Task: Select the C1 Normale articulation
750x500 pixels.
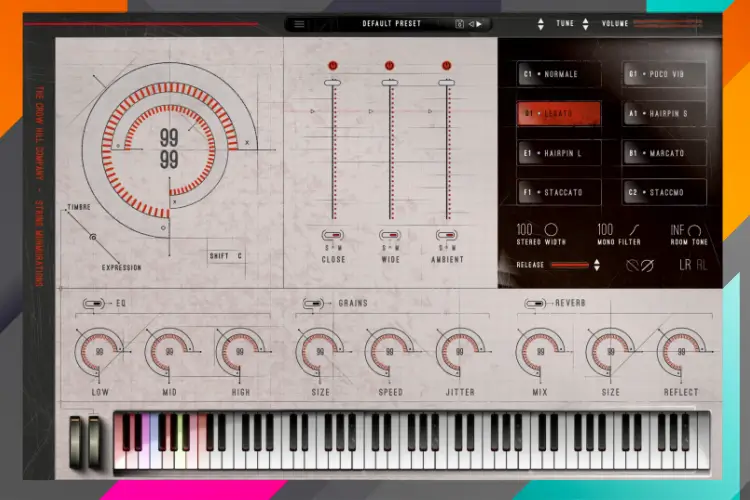Action: 559,74
